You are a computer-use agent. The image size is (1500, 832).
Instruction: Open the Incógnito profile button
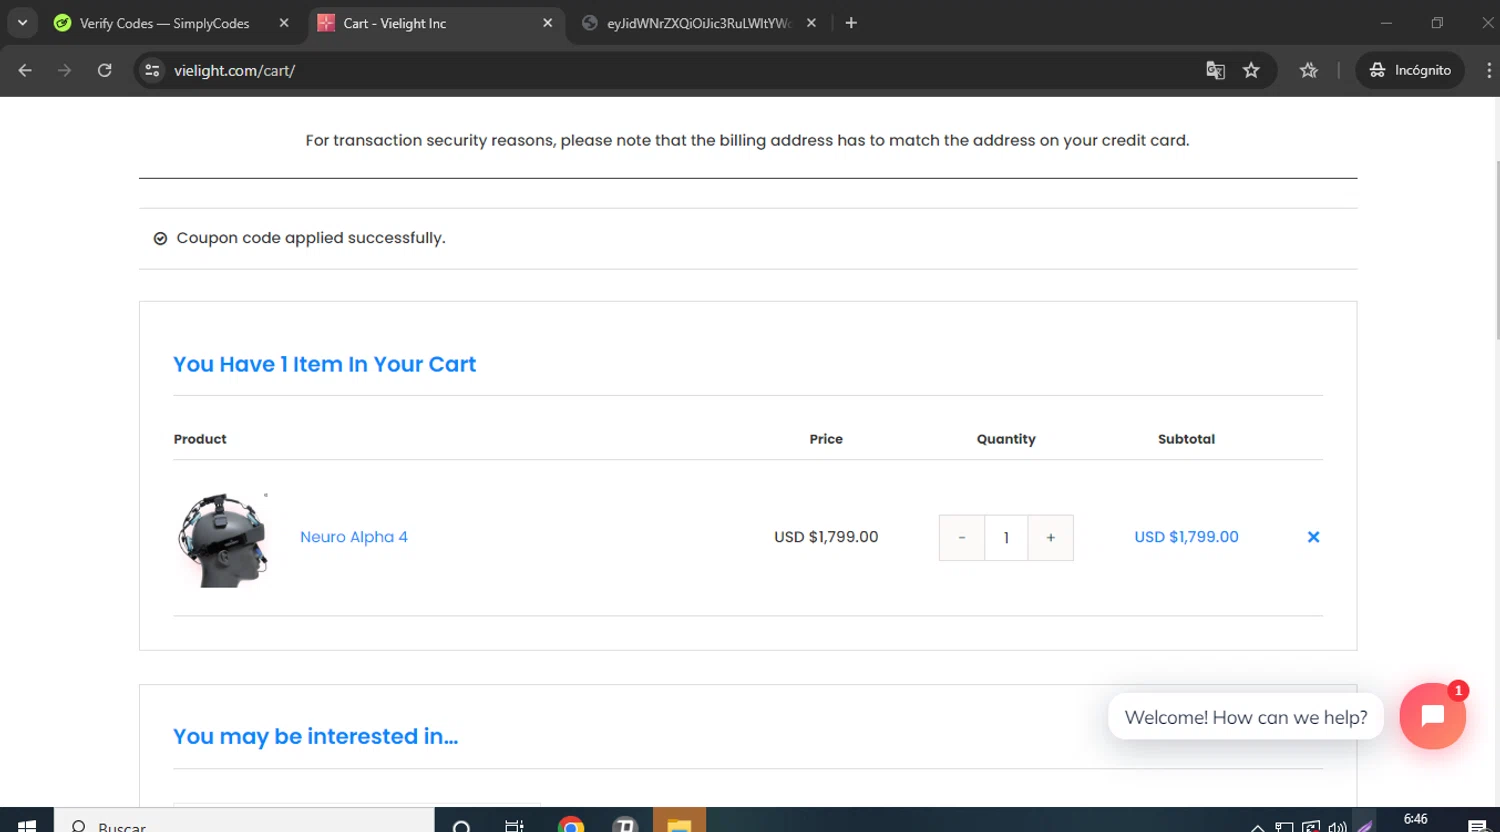[x=1410, y=70]
